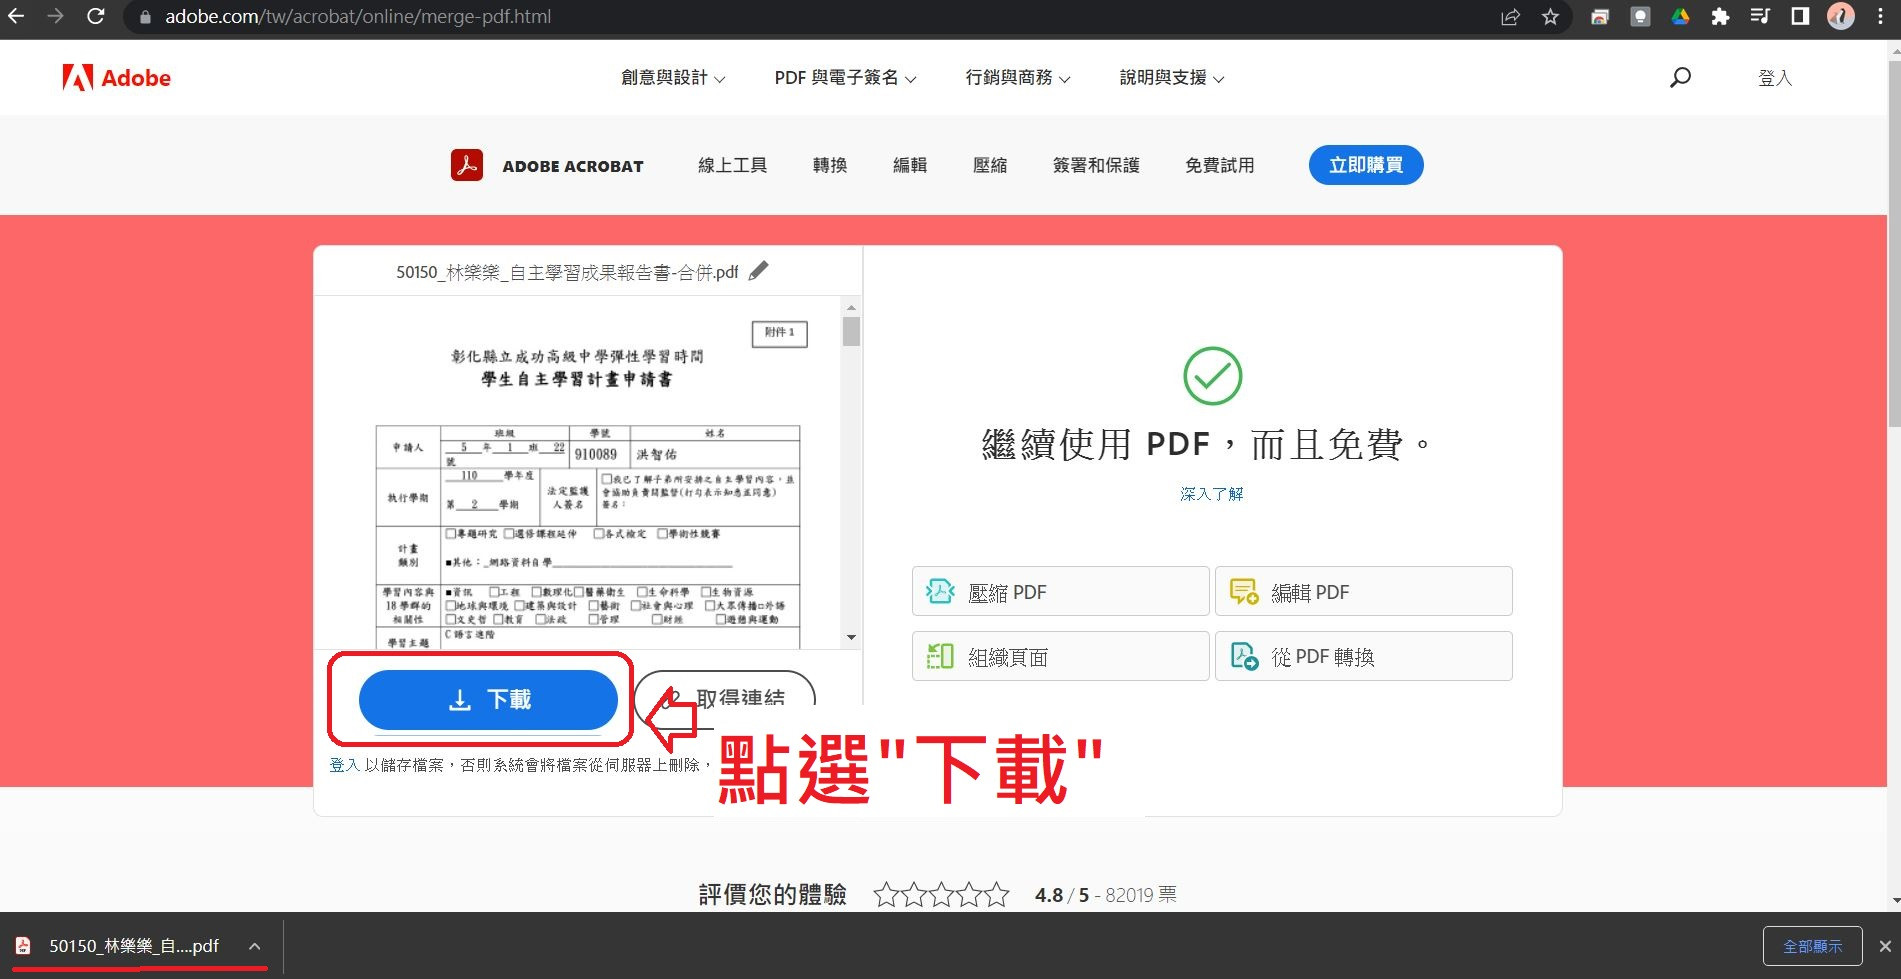This screenshot has height=979, width=1901.
Task: Expand 行銷與商務 menu
Action: [x=1017, y=78]
